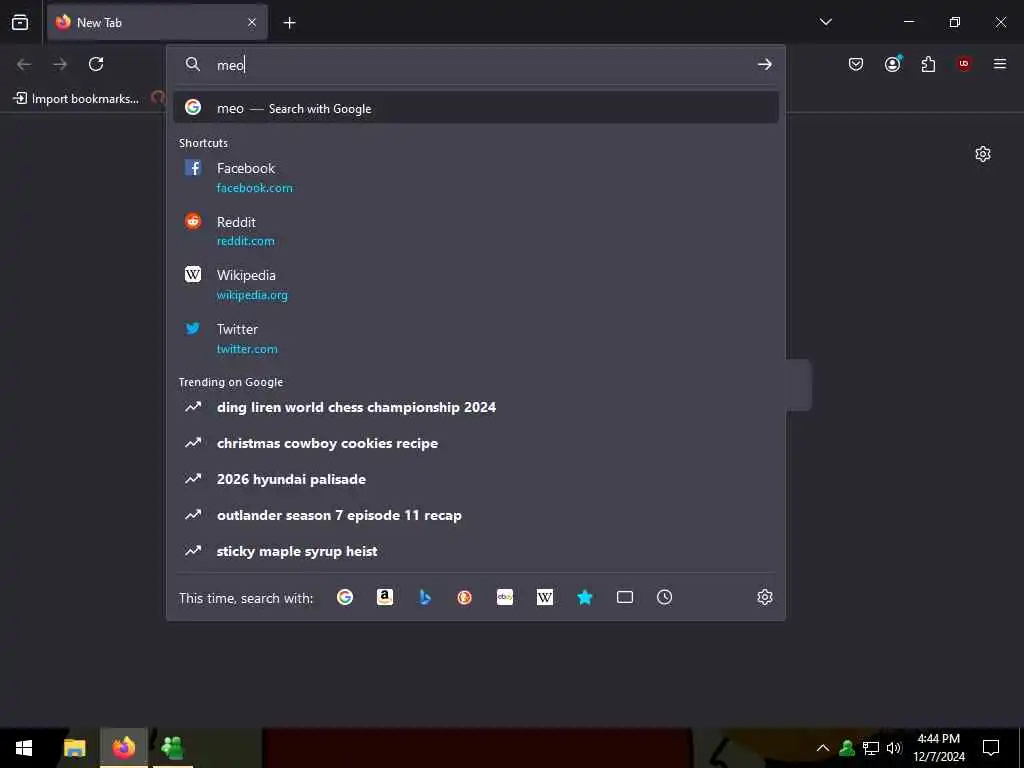Search this time with Amazon icon
The height and width of the screenshot is (768, 1024).
(385, 597)
